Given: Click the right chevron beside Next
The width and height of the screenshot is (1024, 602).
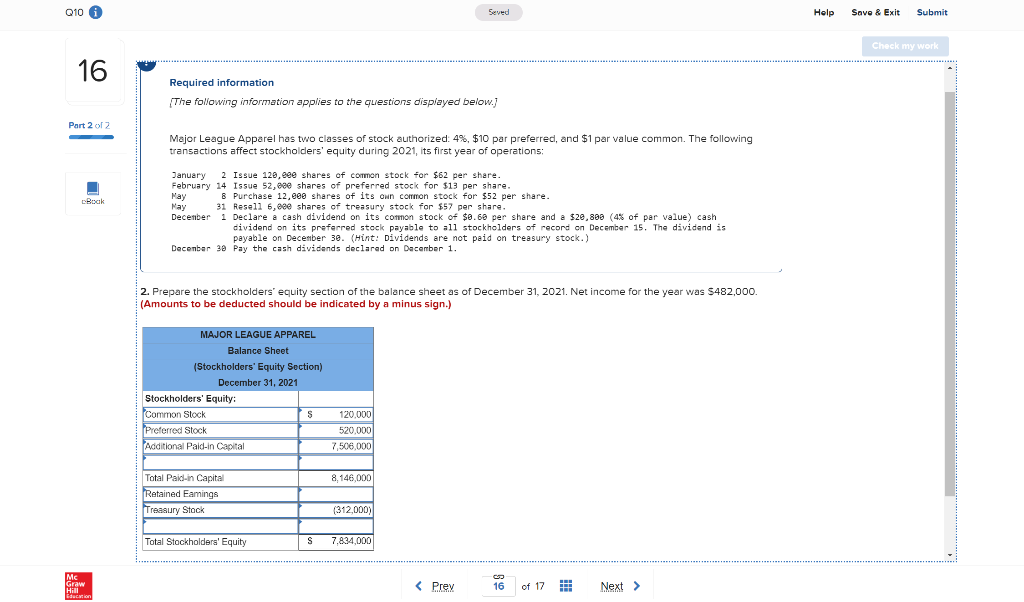Looking at the screenshot, I should pos(638,586).
